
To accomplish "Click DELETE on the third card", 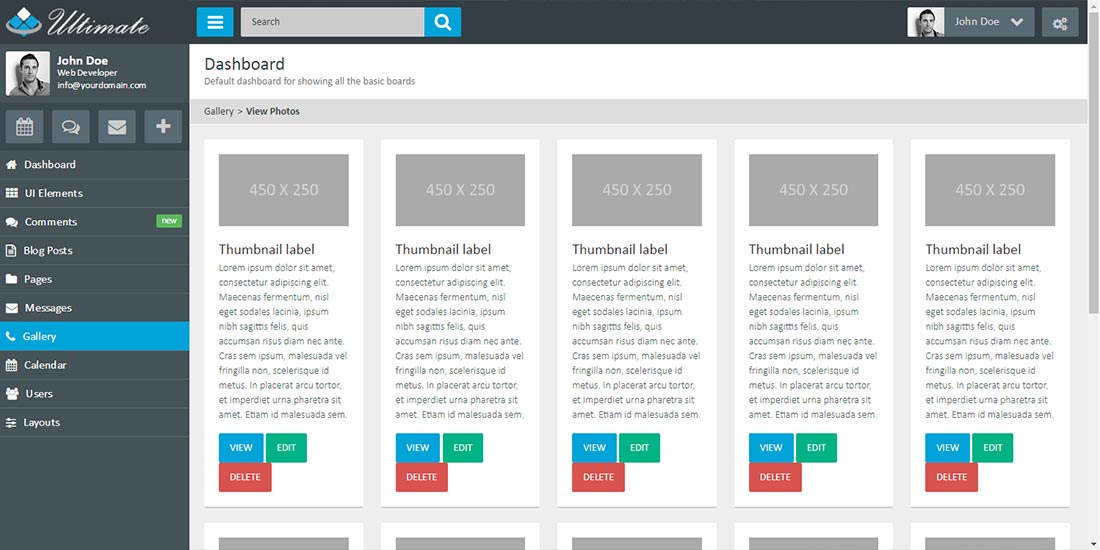I will click(598, 477).
